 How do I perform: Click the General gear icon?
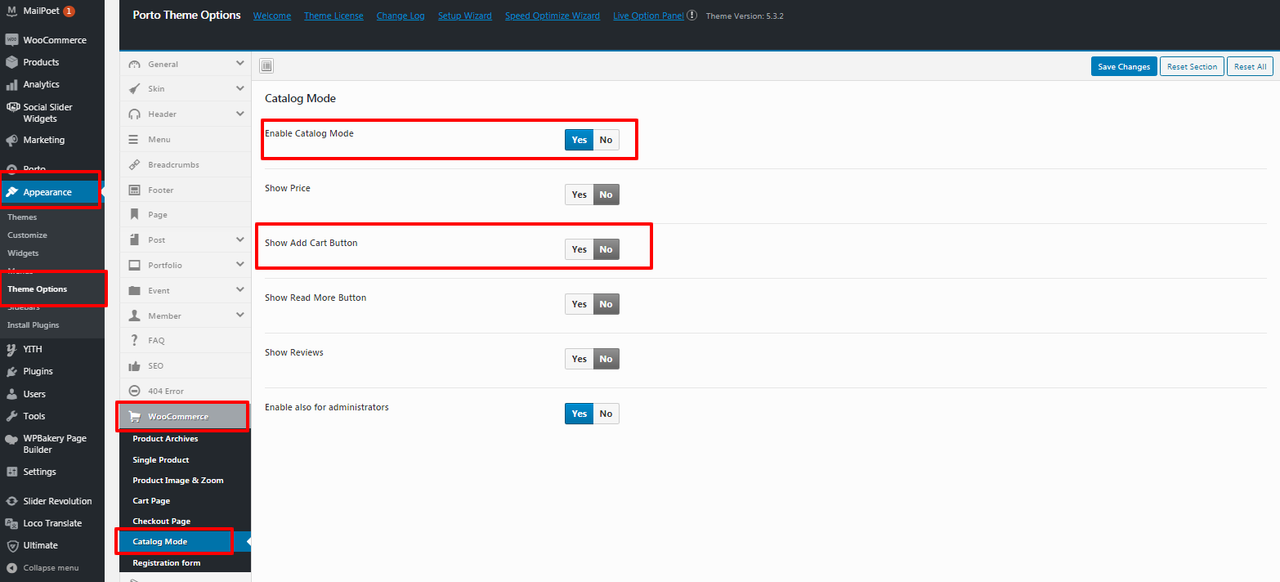click(134, 64)
